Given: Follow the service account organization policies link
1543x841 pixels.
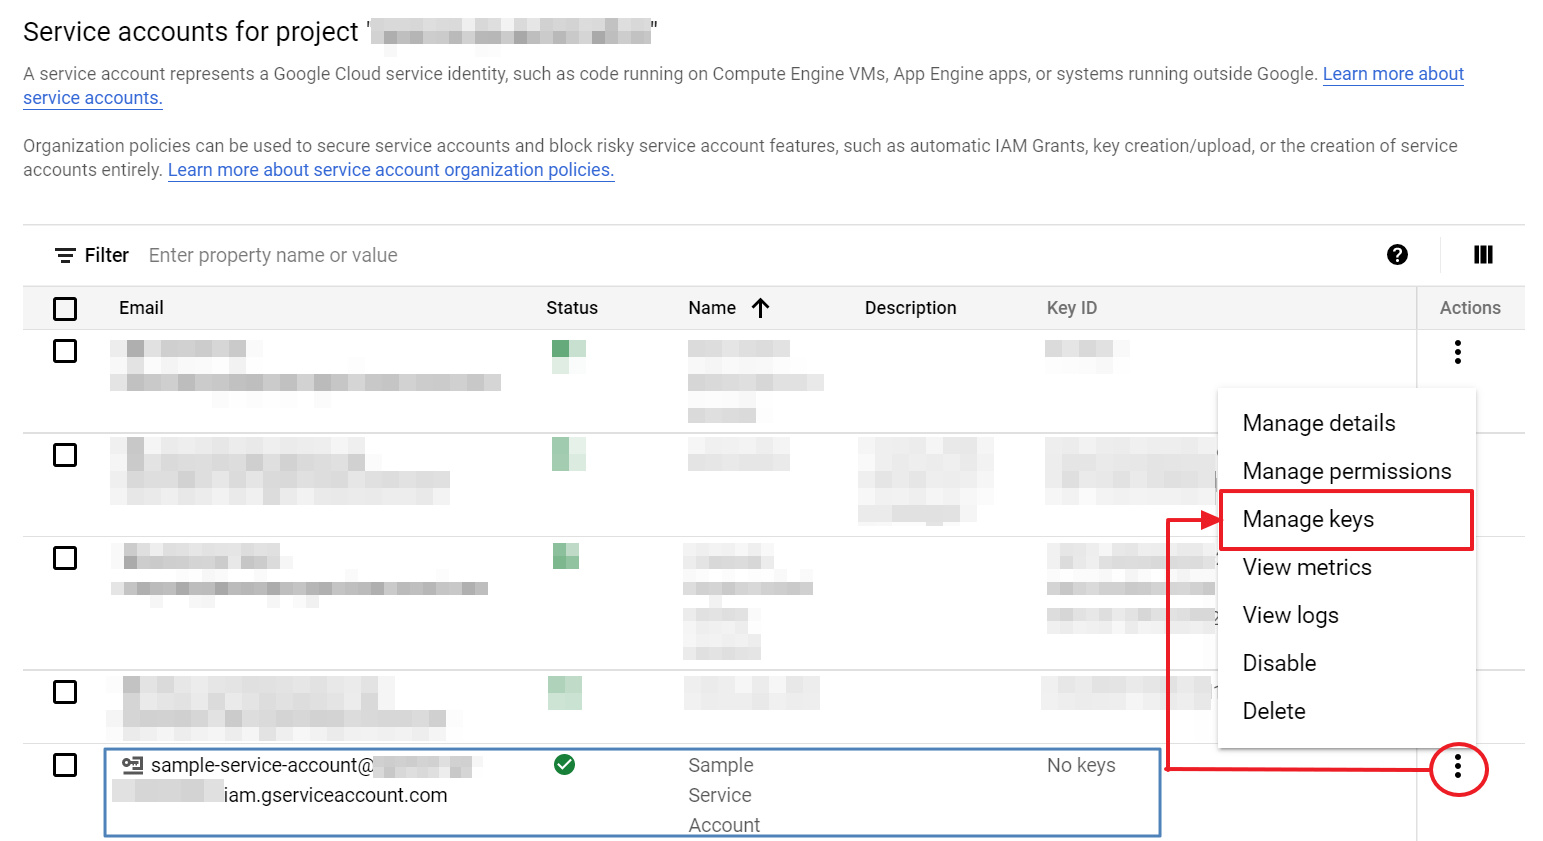Looking at the screenshot, I should point(390,170).
